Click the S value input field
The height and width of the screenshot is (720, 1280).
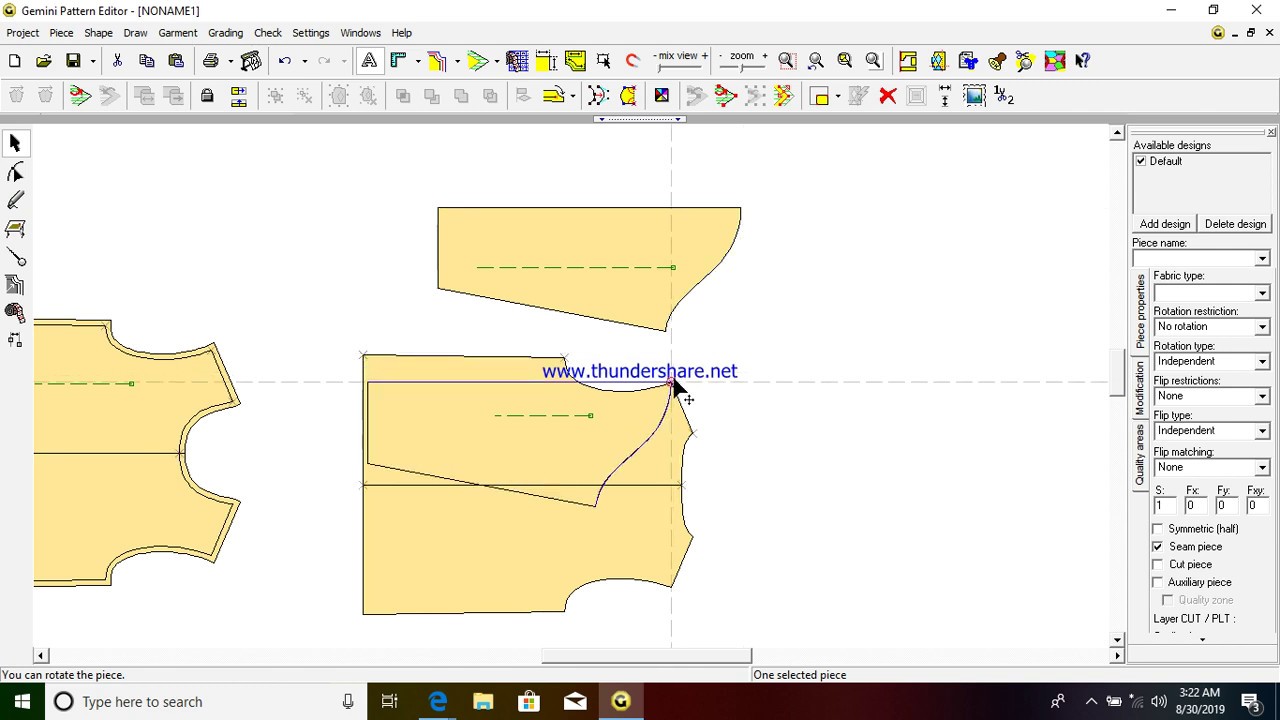[x=1165, y=506]
